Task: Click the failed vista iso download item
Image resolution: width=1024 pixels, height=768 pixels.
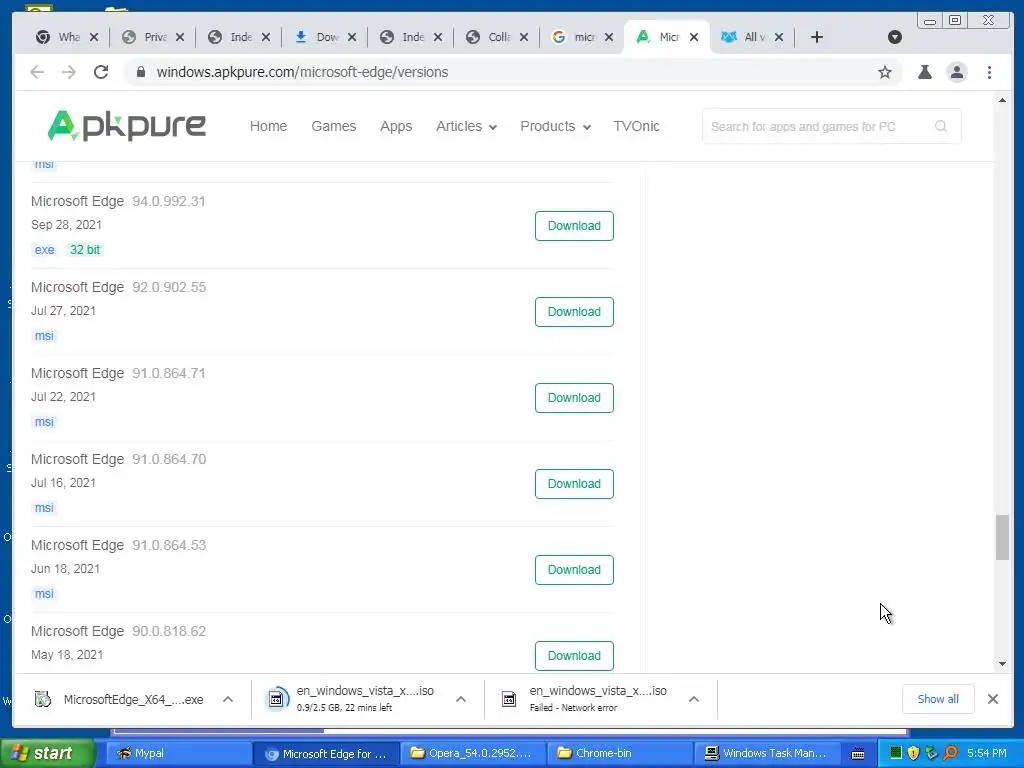Action: pos(586,699)
